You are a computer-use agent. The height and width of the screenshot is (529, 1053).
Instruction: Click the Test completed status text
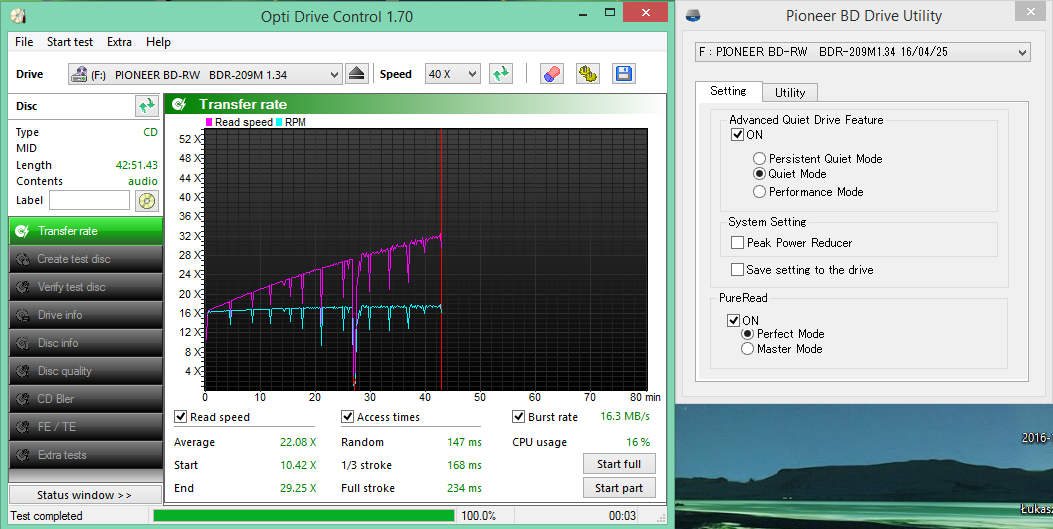click(46, 516)
